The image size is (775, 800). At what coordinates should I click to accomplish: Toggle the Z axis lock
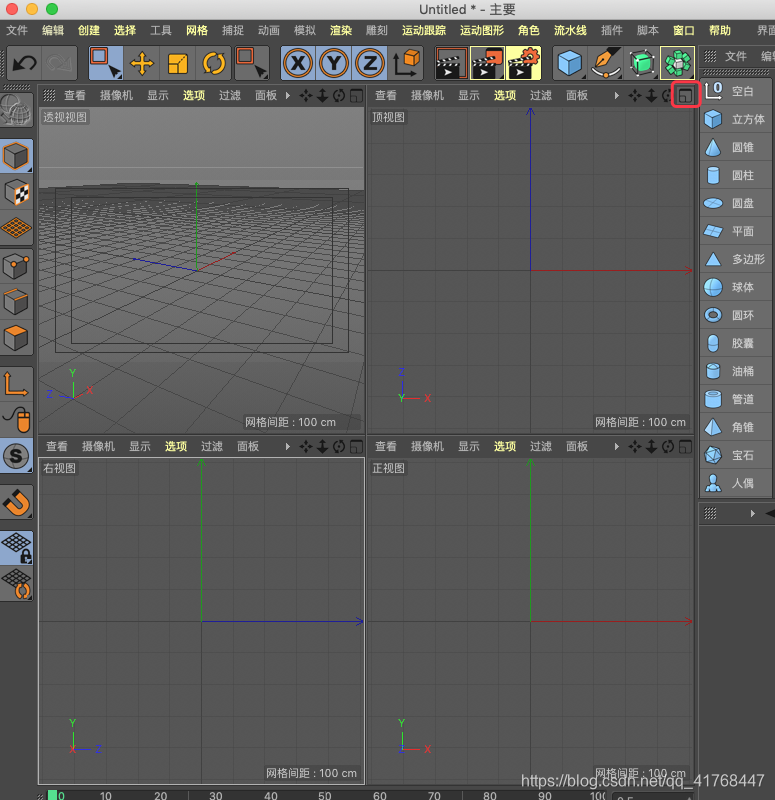coord(369,63)
